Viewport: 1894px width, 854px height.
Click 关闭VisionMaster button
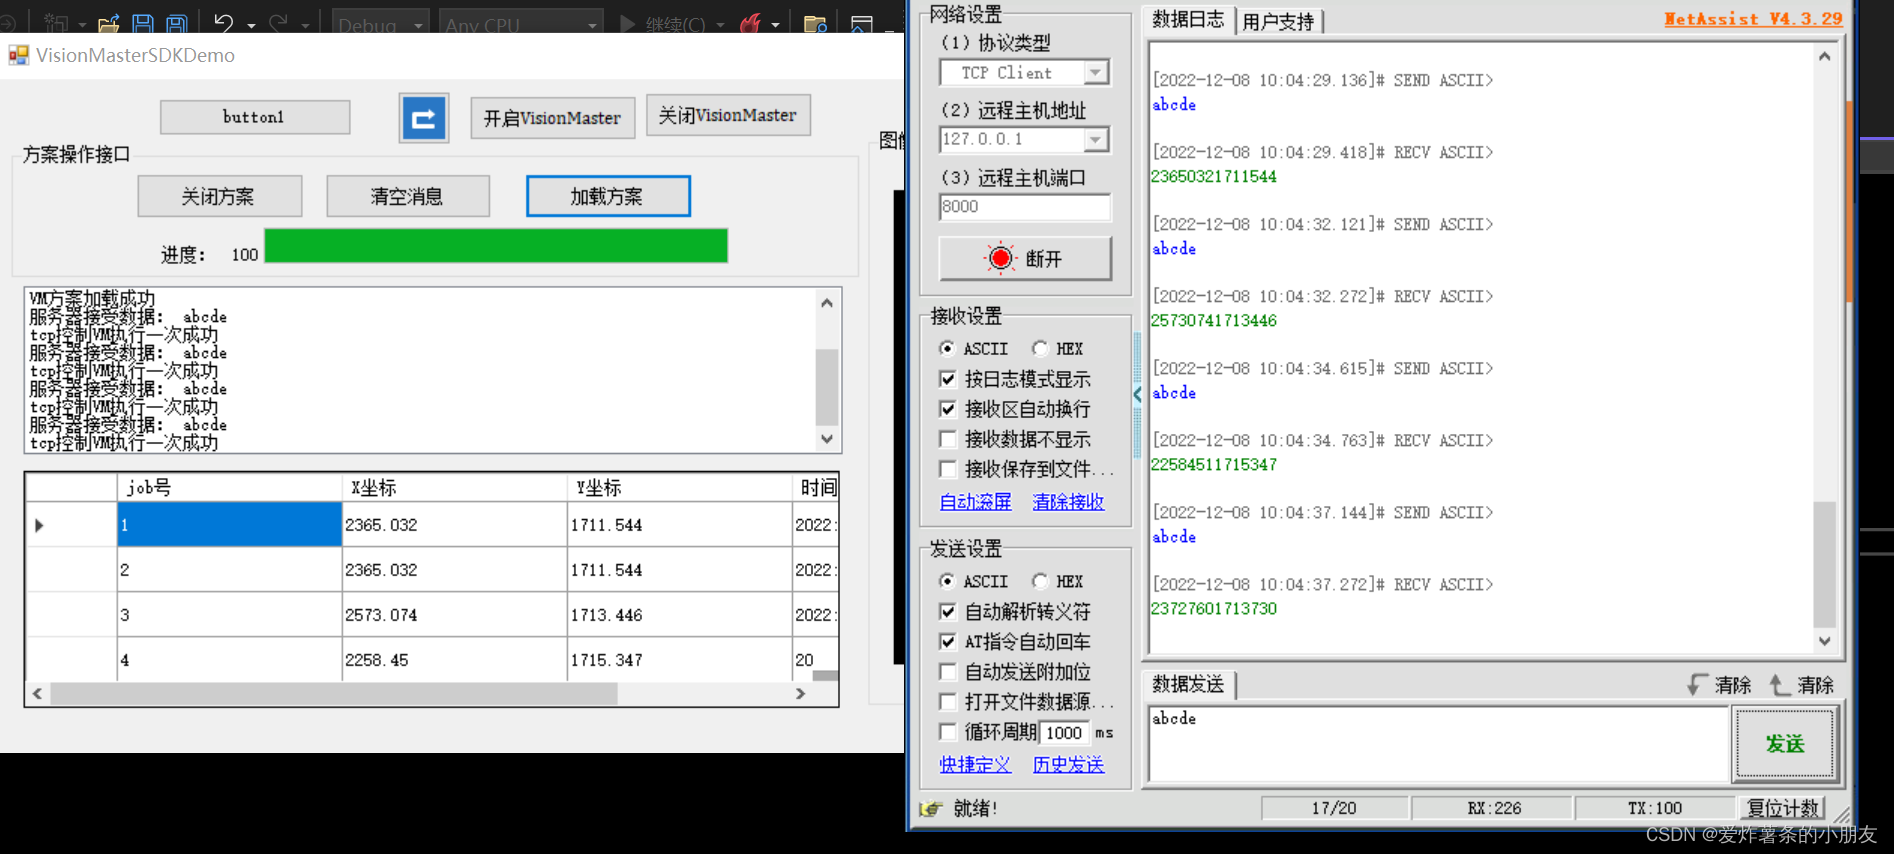click(x=728, y=115)
